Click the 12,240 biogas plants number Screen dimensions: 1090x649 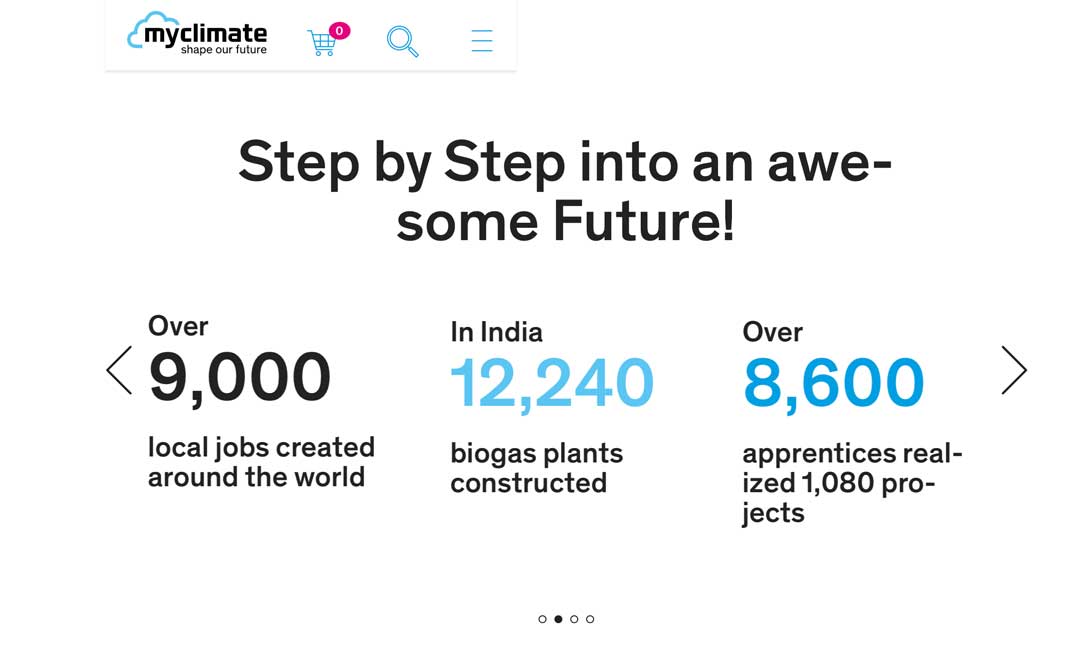click(552, 384)
